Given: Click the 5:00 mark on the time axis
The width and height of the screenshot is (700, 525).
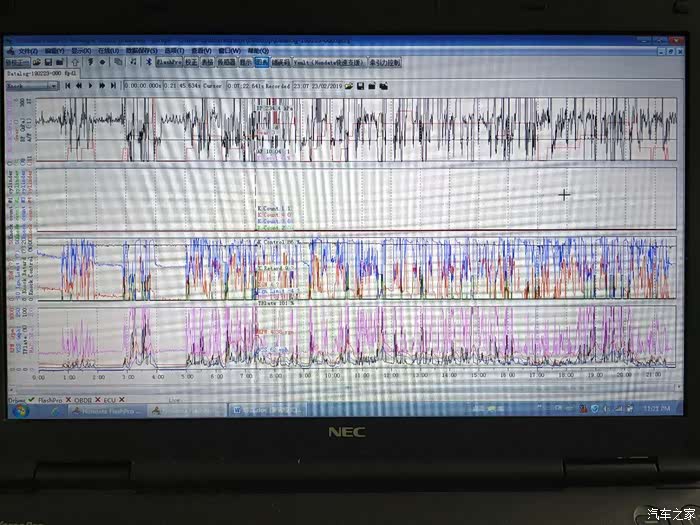Looking at the screenshot, I should 187,377.
